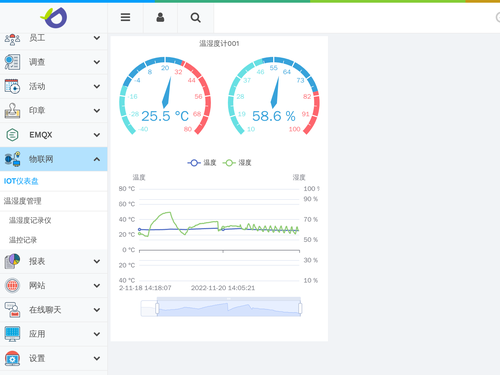Select the 员工 menu label
Screen dimensions: 500x375
37,38
